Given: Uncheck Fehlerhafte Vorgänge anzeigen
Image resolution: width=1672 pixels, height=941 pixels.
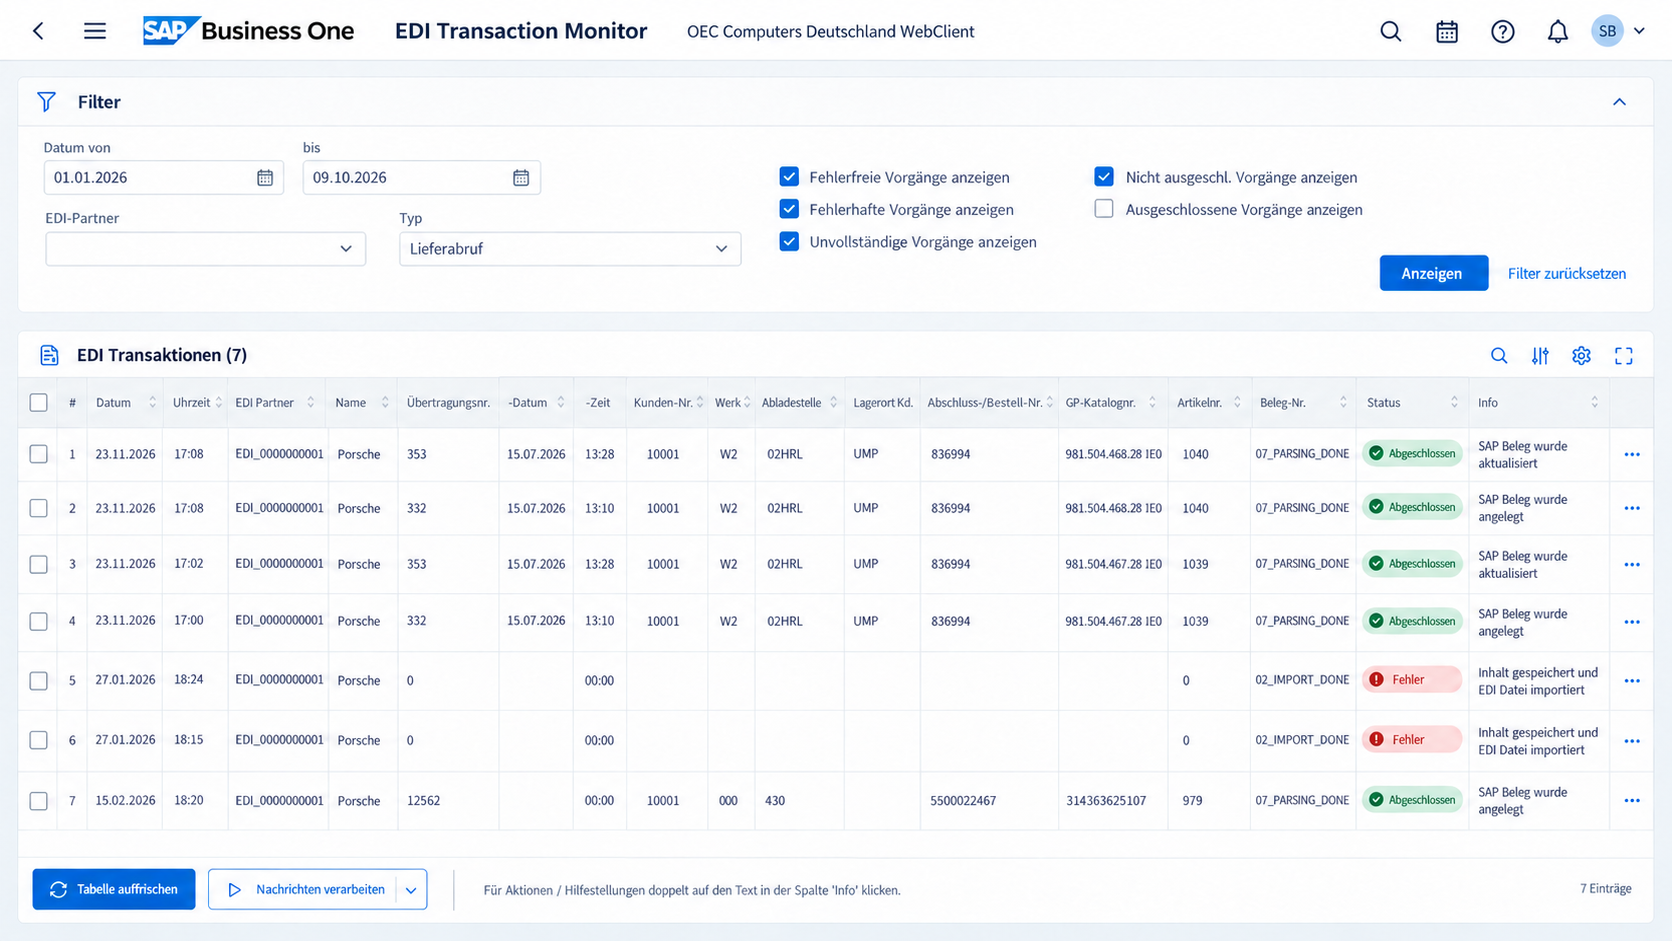Looking at the screenshot, I should pos(789,209).
